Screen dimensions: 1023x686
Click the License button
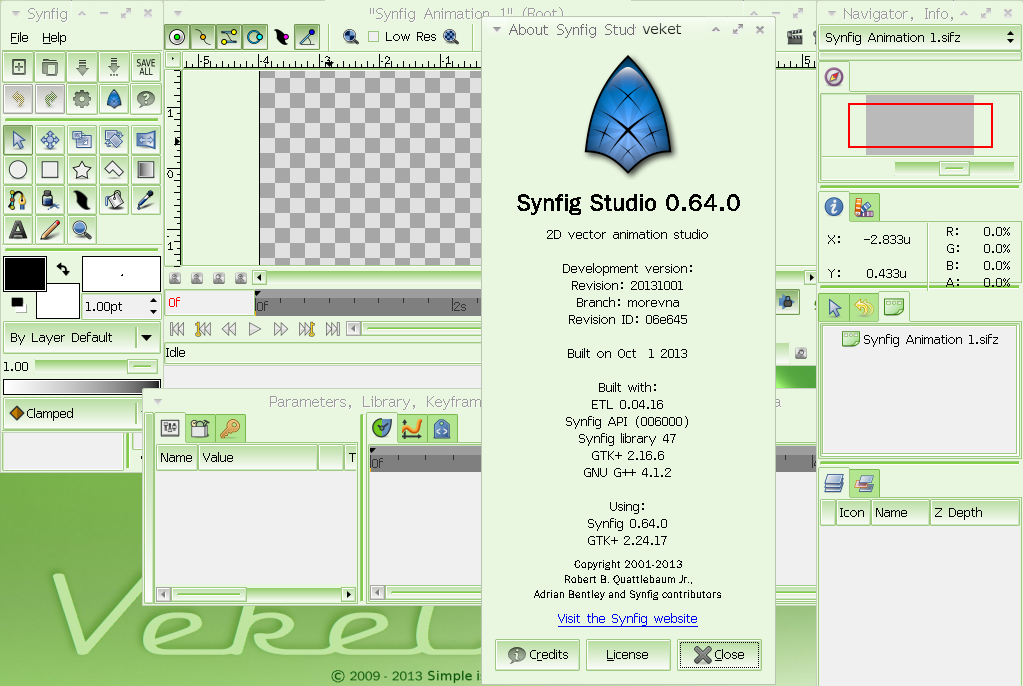click(x=628, y=655)
